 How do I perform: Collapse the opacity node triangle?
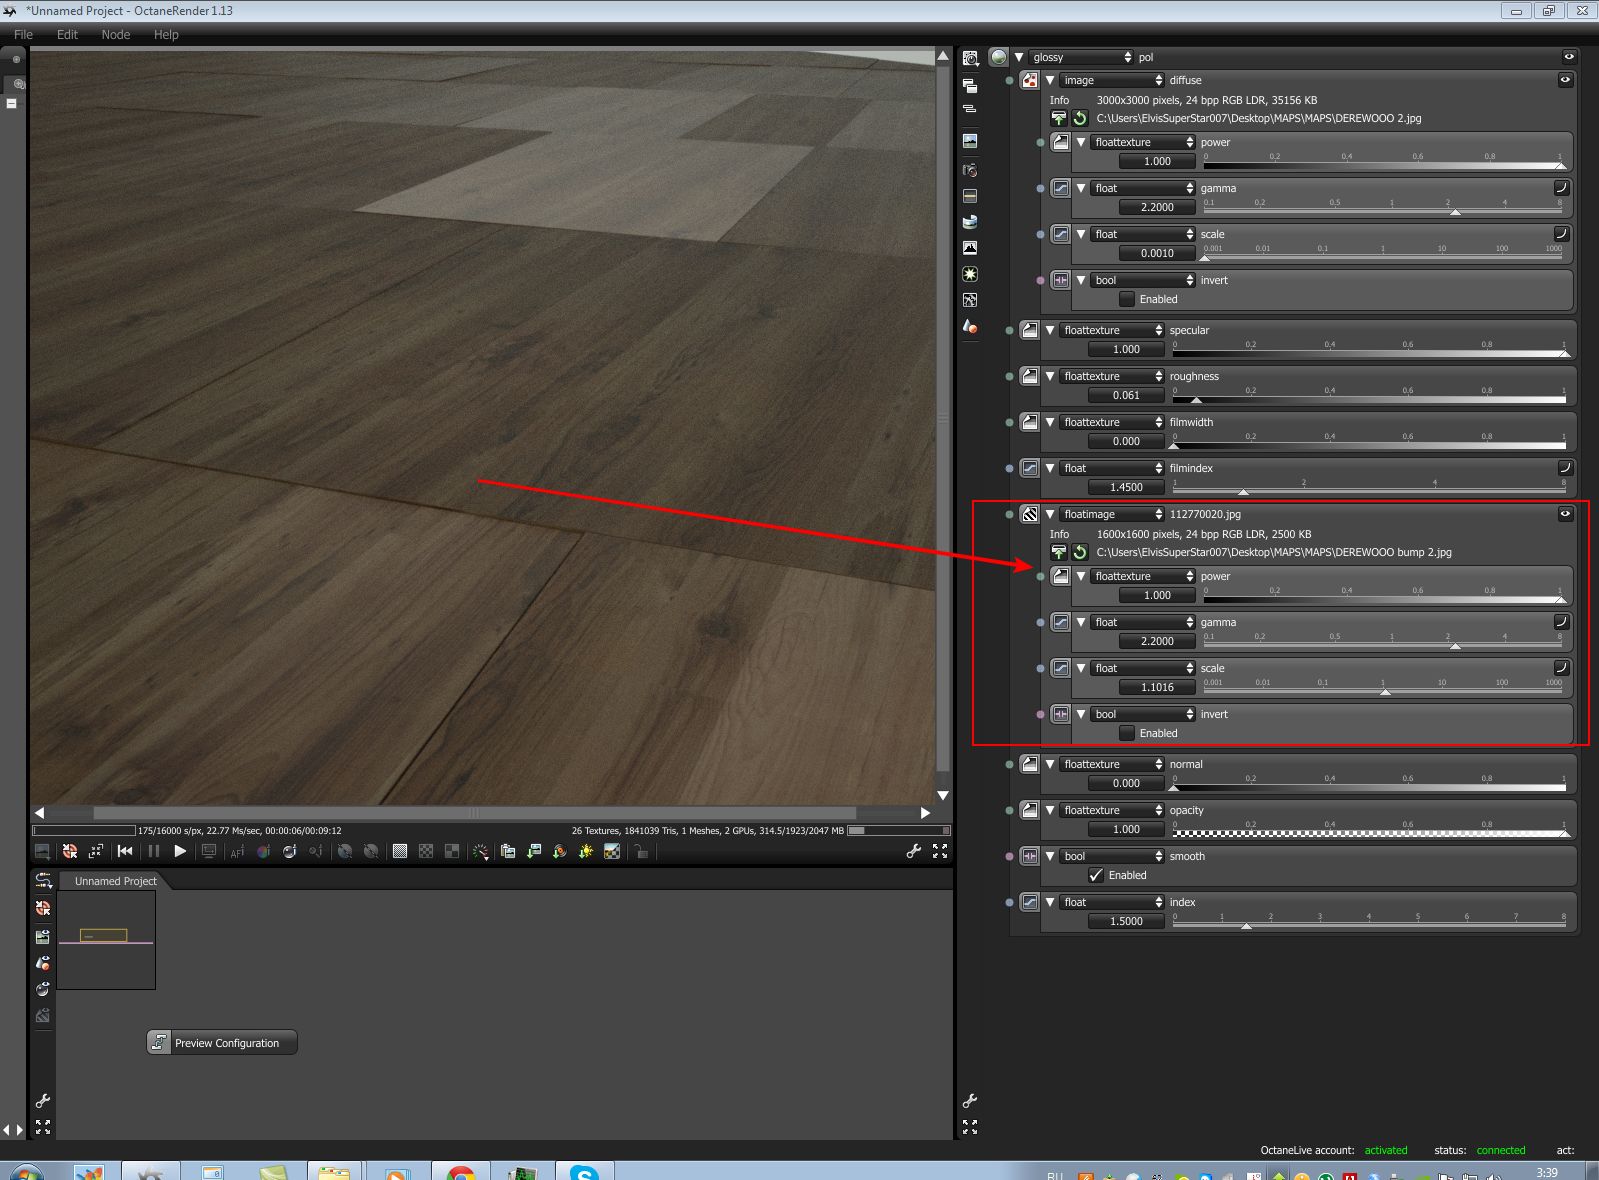coord(1050,810)
